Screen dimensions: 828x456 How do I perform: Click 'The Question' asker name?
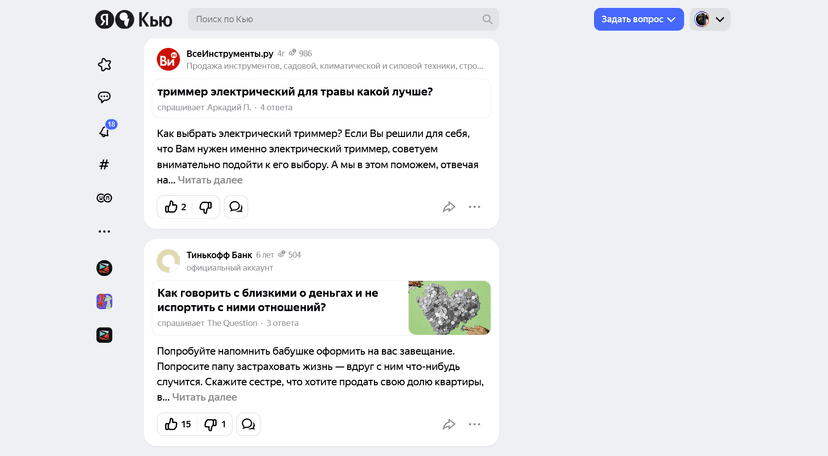pyautogui.click(x=232, y=323)
